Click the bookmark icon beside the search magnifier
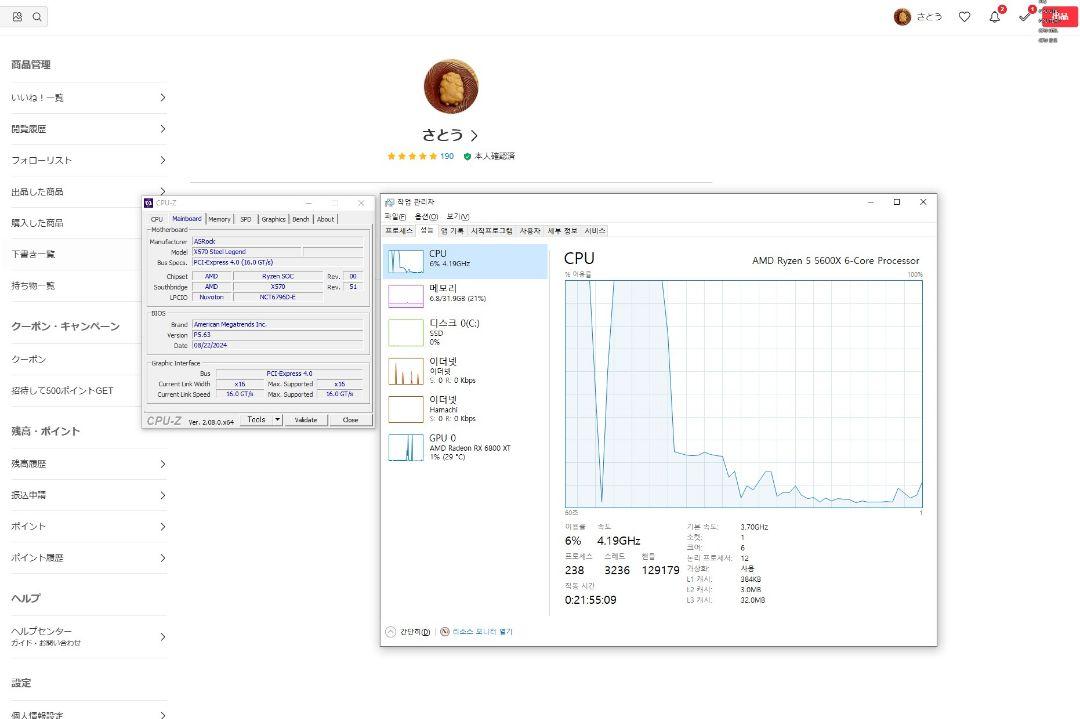Screen dimensions: 1080x719 click(x=17, y=17)
